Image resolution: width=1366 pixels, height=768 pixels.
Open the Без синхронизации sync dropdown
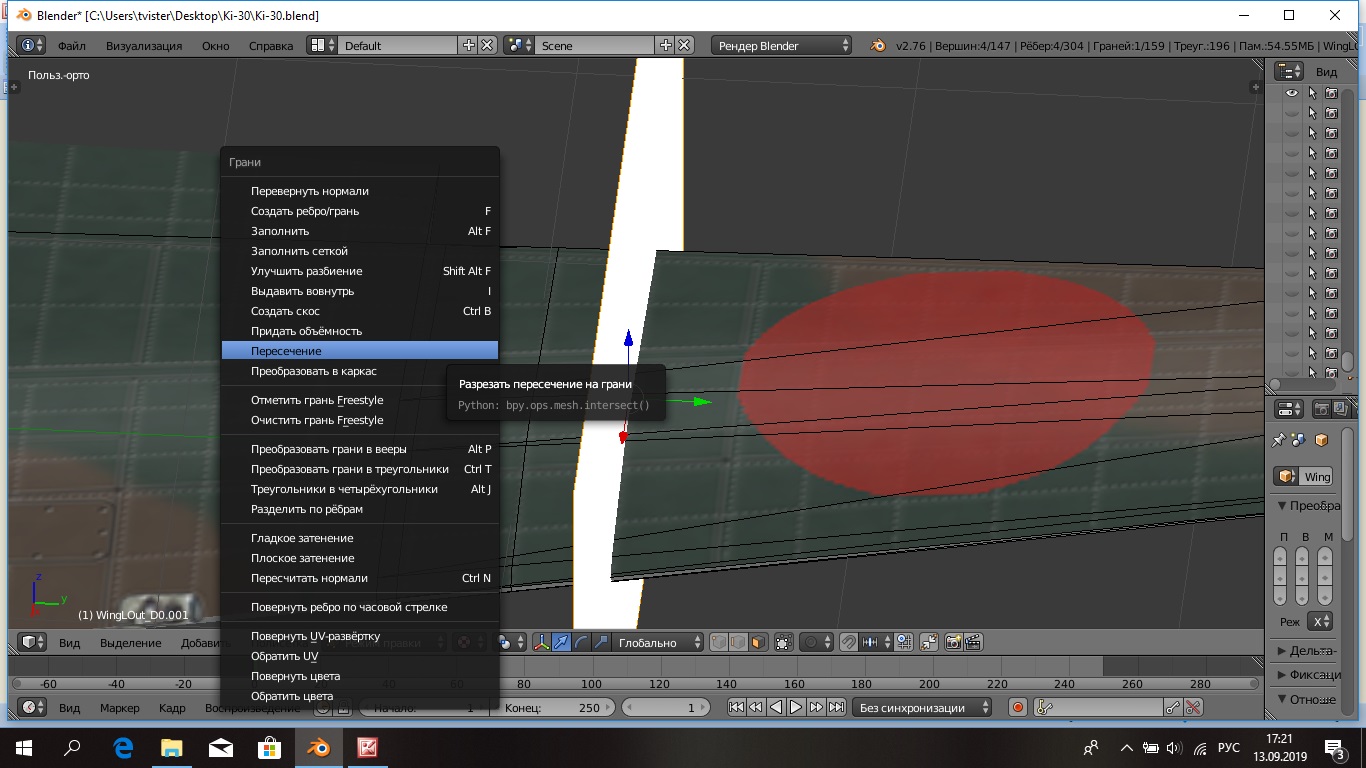click(922, 707)
